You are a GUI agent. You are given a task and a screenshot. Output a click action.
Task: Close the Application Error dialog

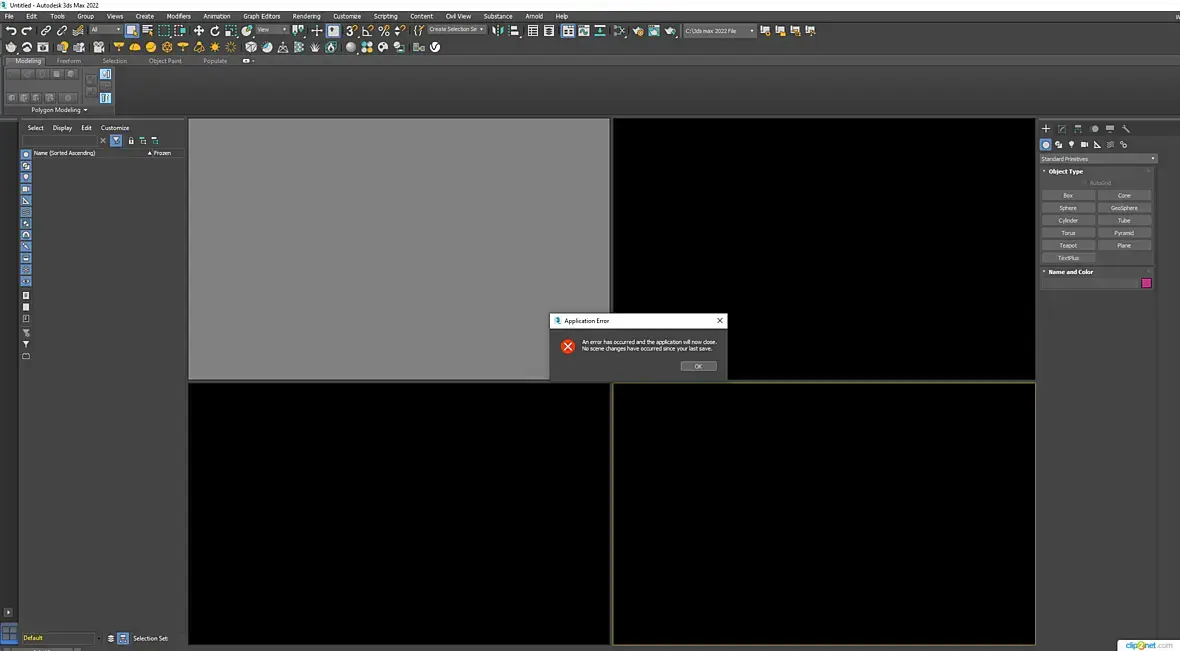[719, 321]
